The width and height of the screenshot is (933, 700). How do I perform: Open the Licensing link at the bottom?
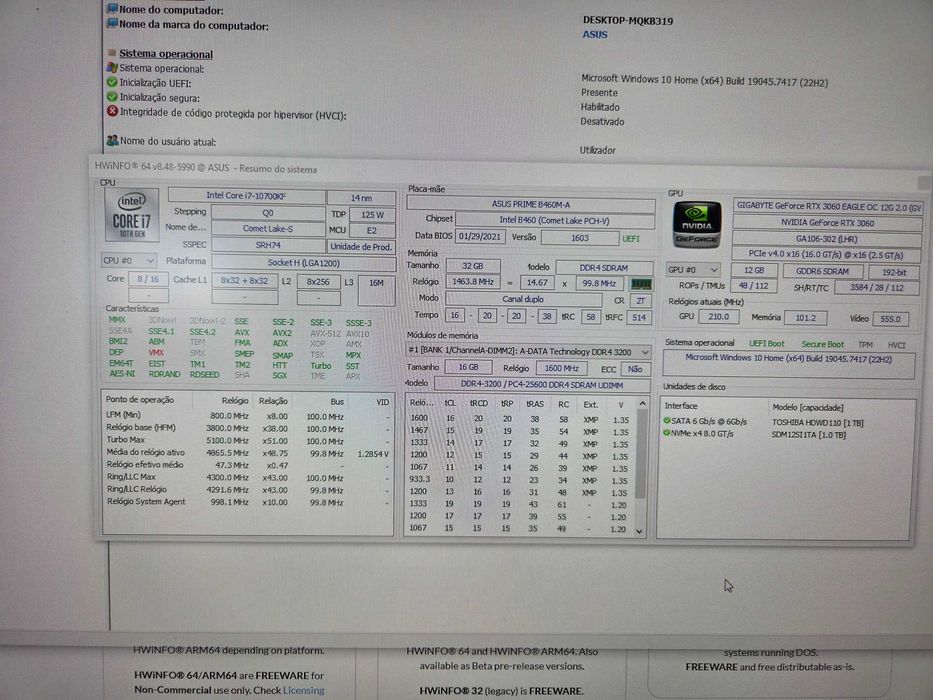click(303, 690)
